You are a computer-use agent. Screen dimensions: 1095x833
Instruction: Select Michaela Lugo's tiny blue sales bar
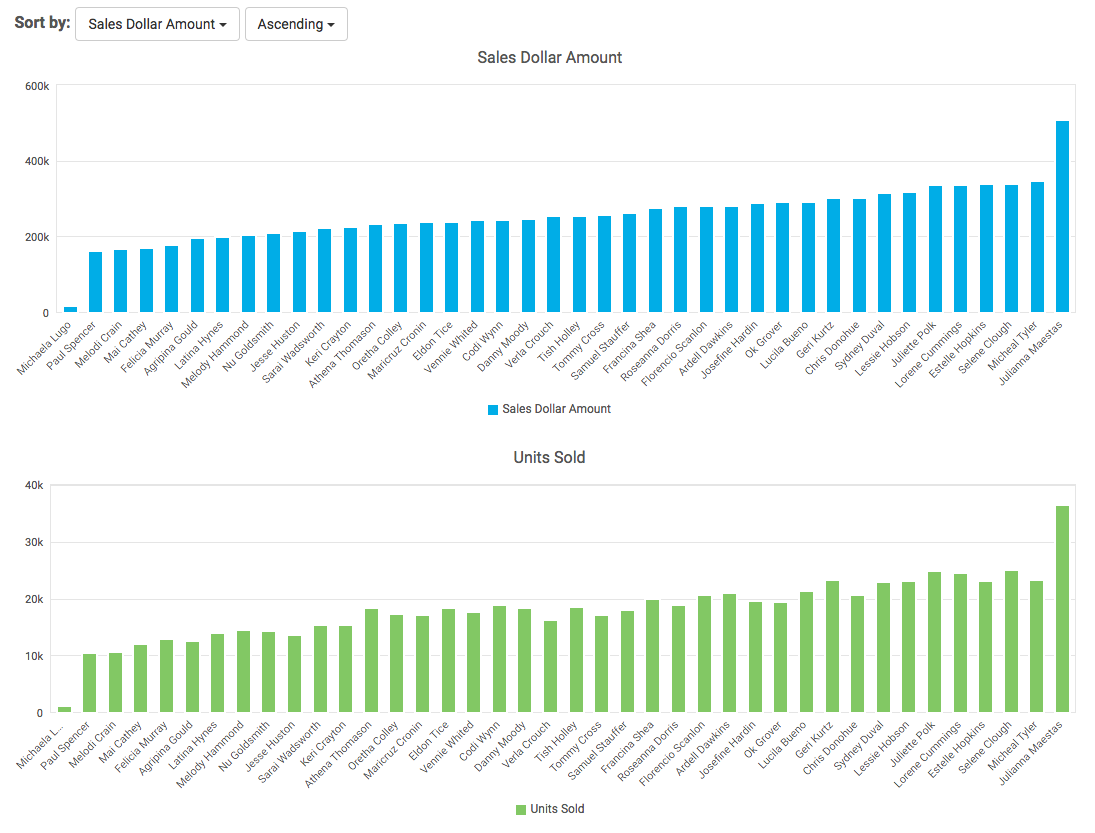pos(70,310)
